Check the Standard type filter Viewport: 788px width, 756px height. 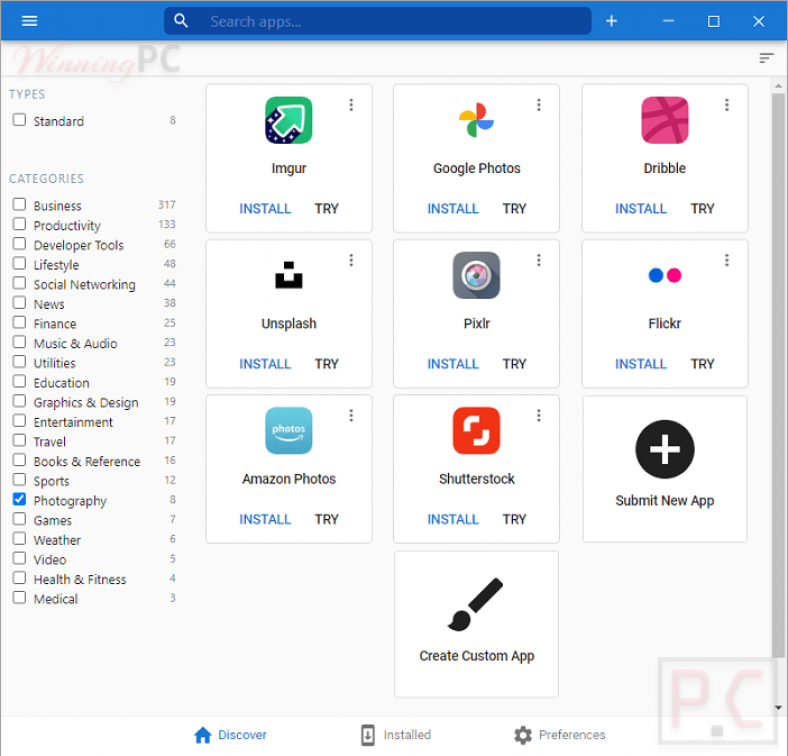click(x=19, y=120)
